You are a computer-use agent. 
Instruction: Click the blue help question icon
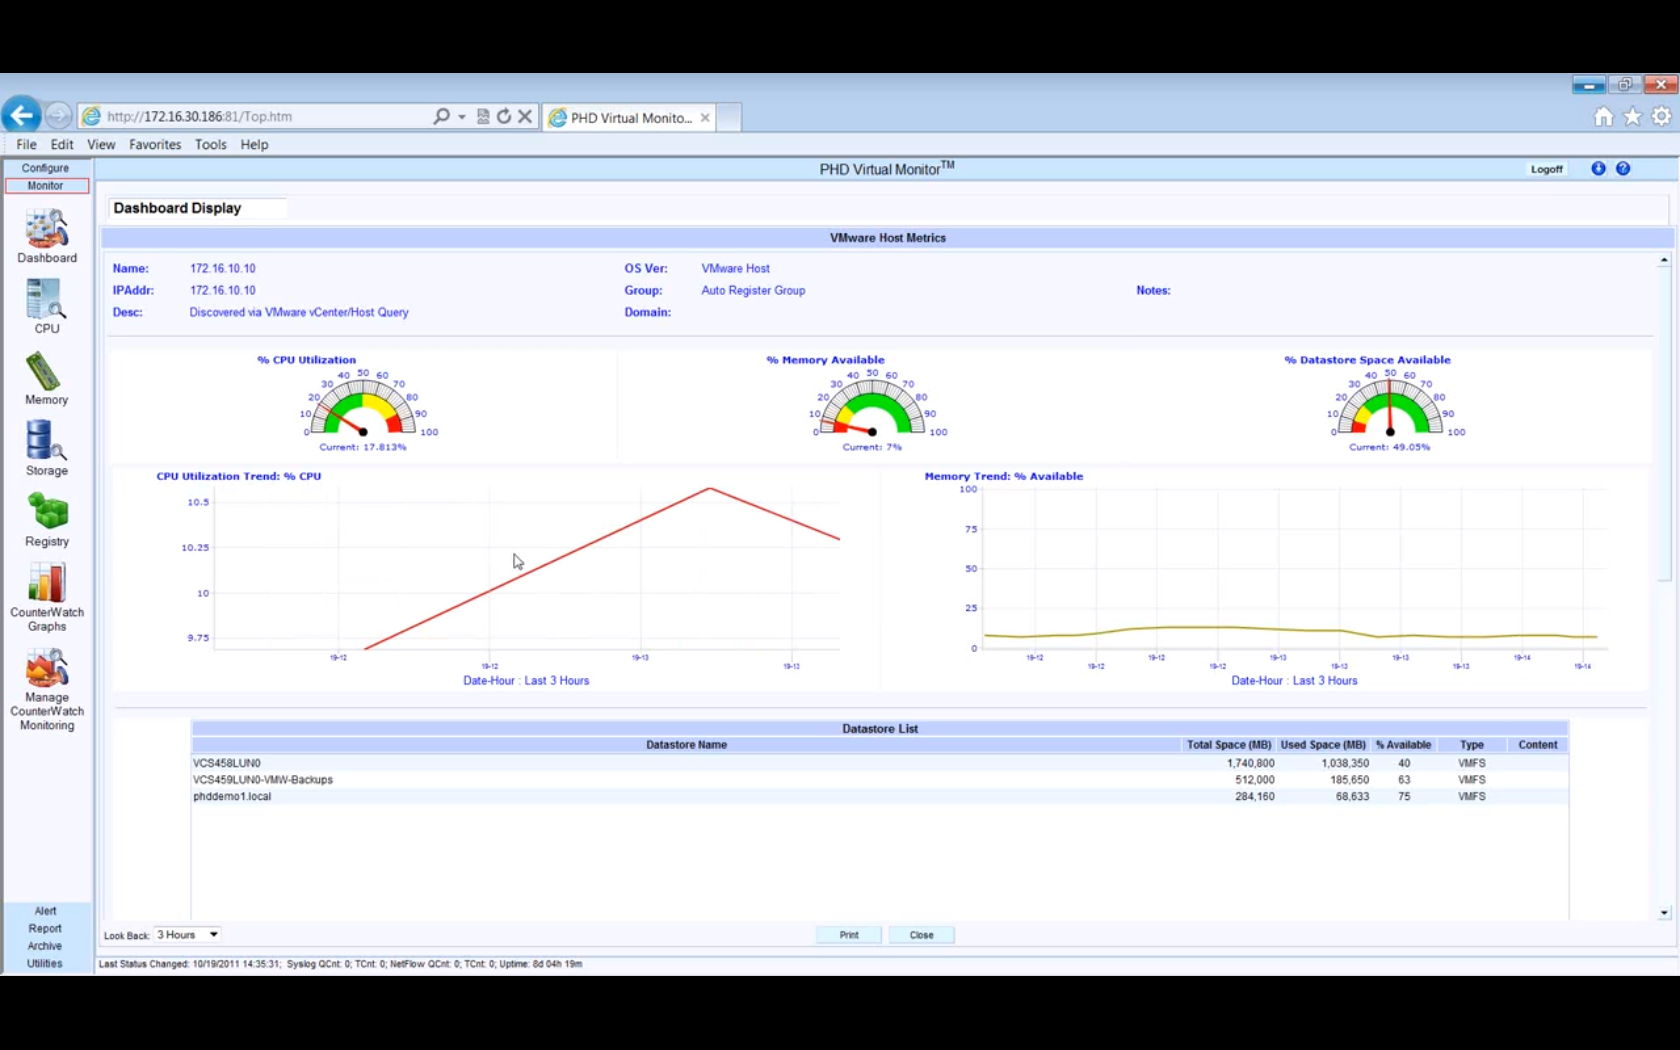tap(1623, 169)
